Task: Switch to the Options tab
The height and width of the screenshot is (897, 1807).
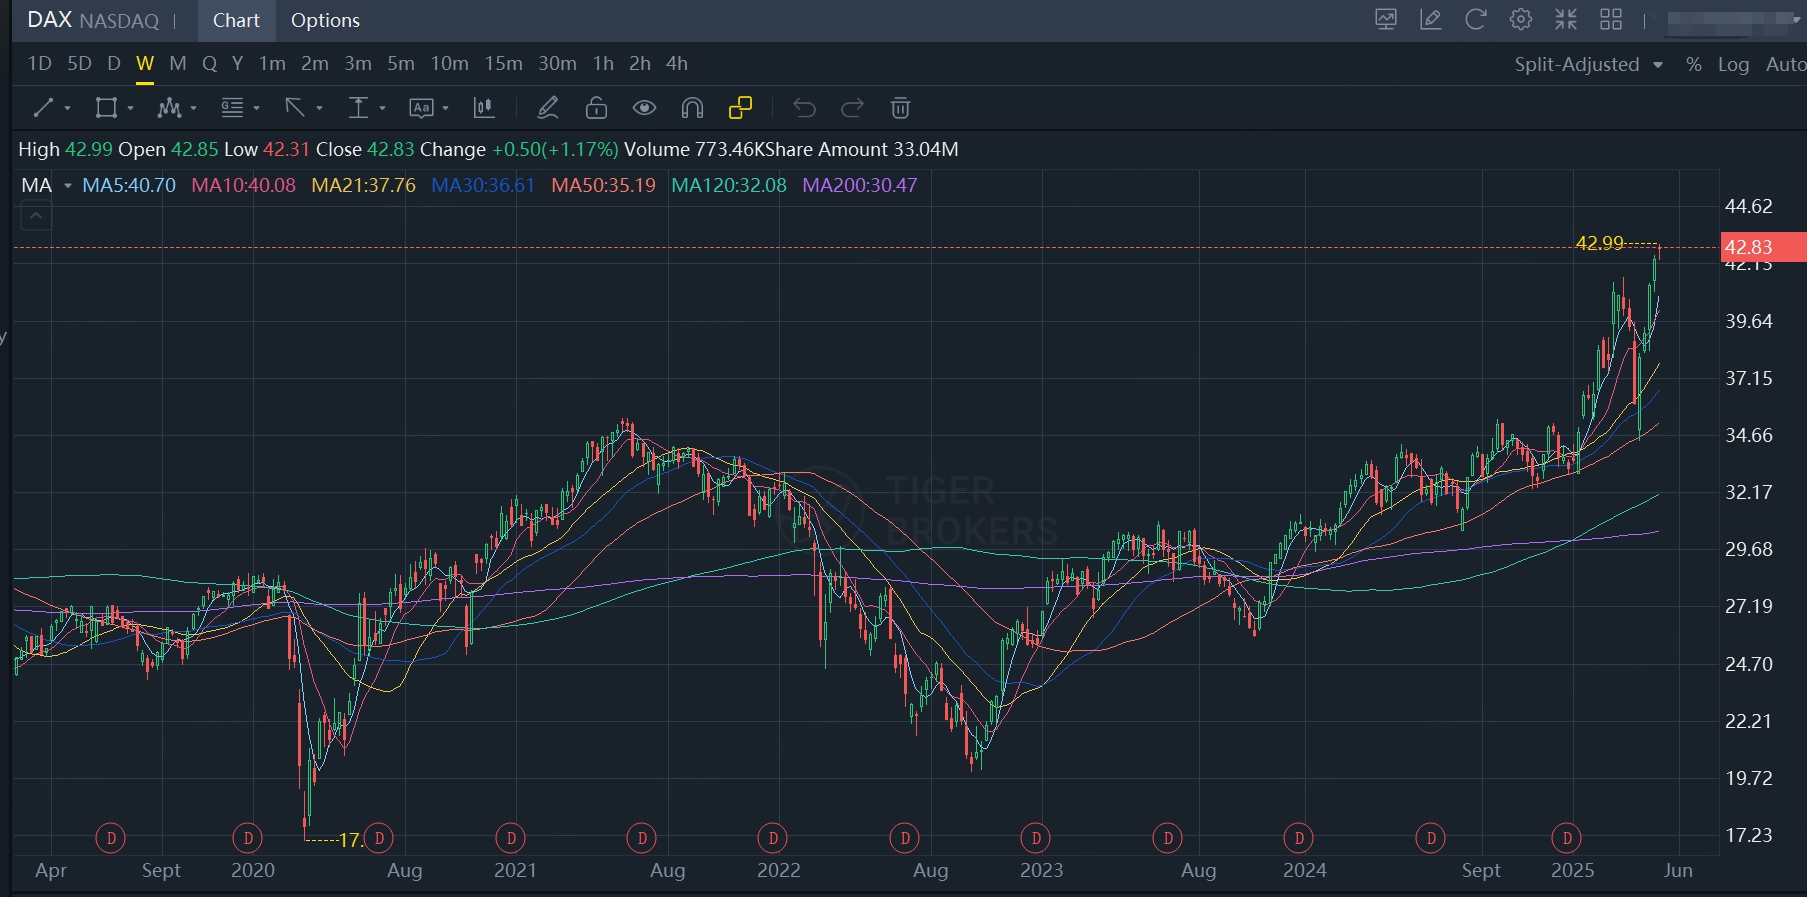Action: pyautogui.click(x=325, y=21)
